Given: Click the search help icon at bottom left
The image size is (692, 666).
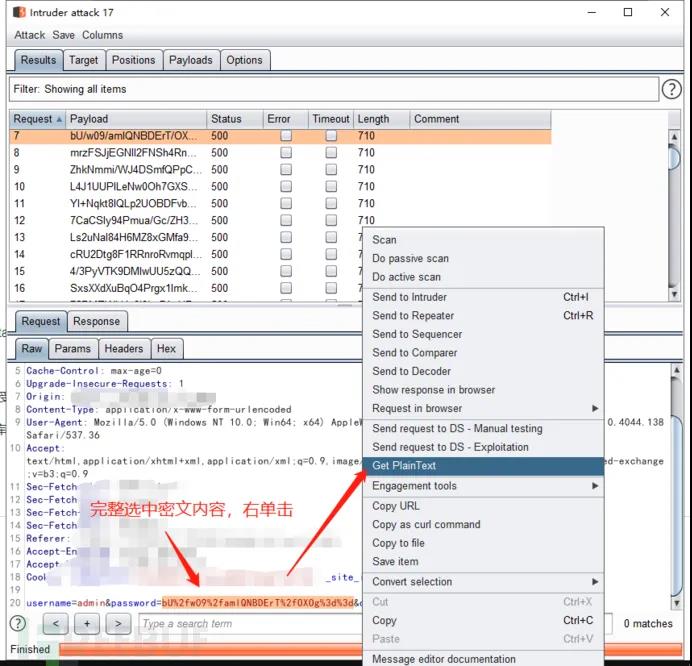Looking at the screenshot, I should [18, 624].
